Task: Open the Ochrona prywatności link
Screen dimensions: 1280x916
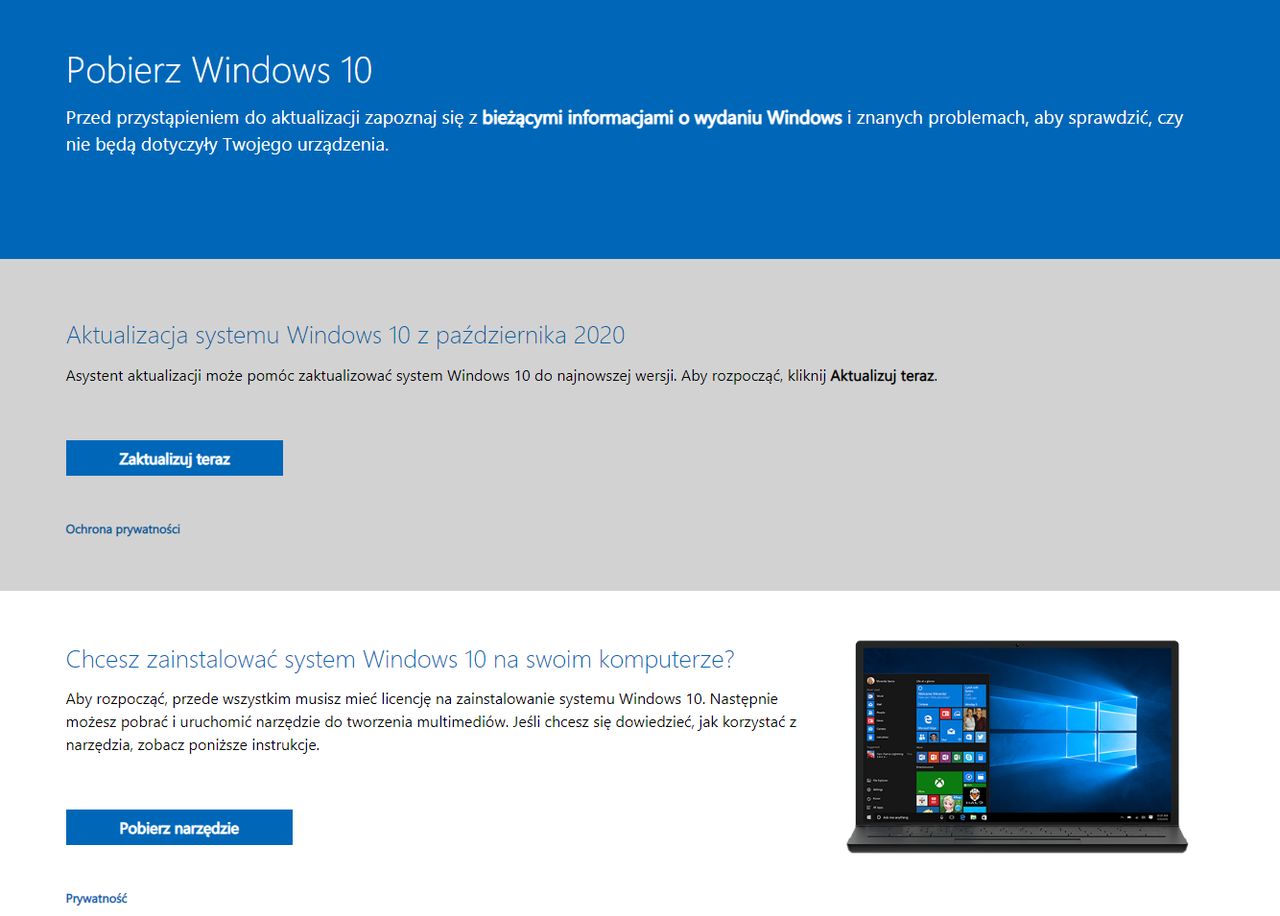Action: point(123,529)
